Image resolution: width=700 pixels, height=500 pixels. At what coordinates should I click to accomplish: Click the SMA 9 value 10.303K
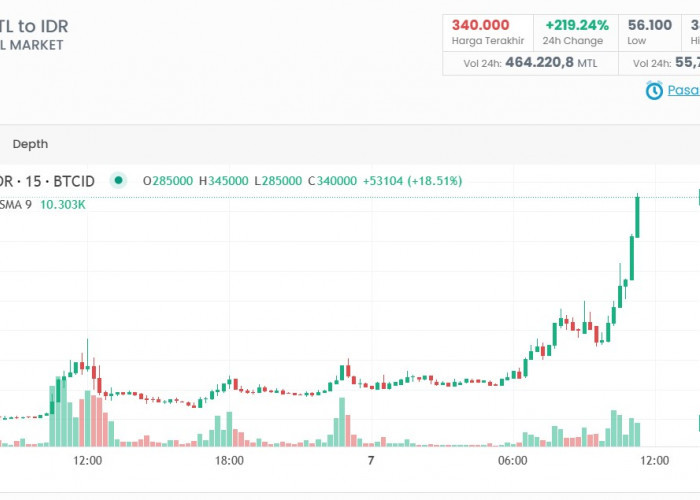(x=62, y=205)
